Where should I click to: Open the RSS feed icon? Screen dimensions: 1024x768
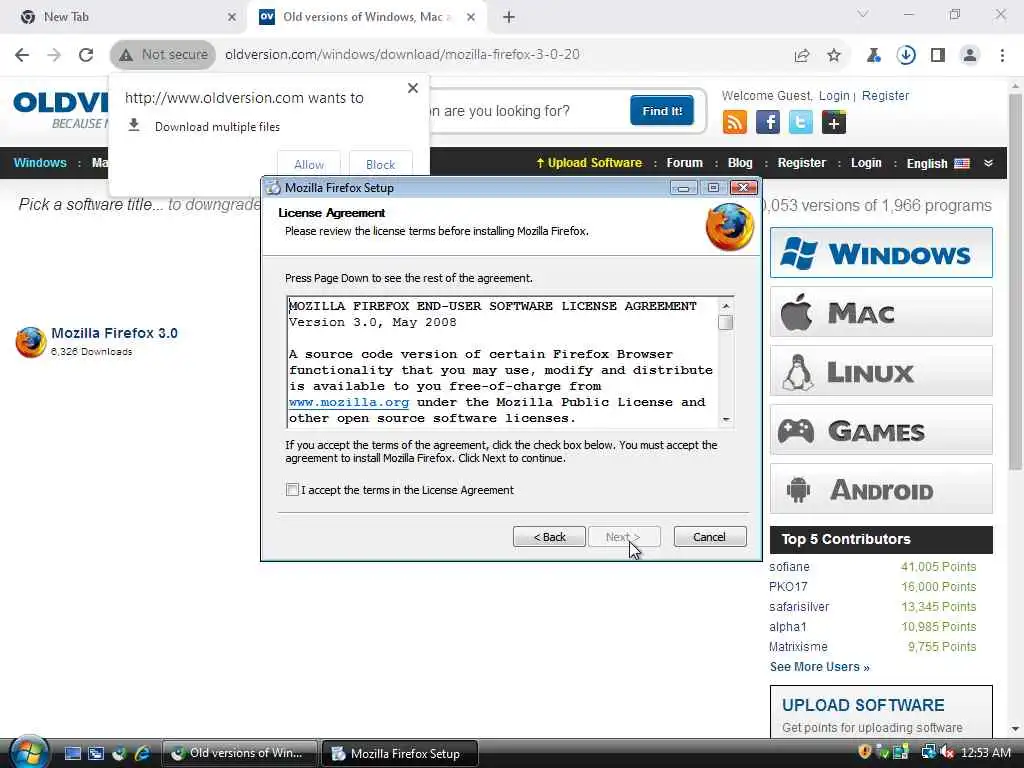[735, 122]
